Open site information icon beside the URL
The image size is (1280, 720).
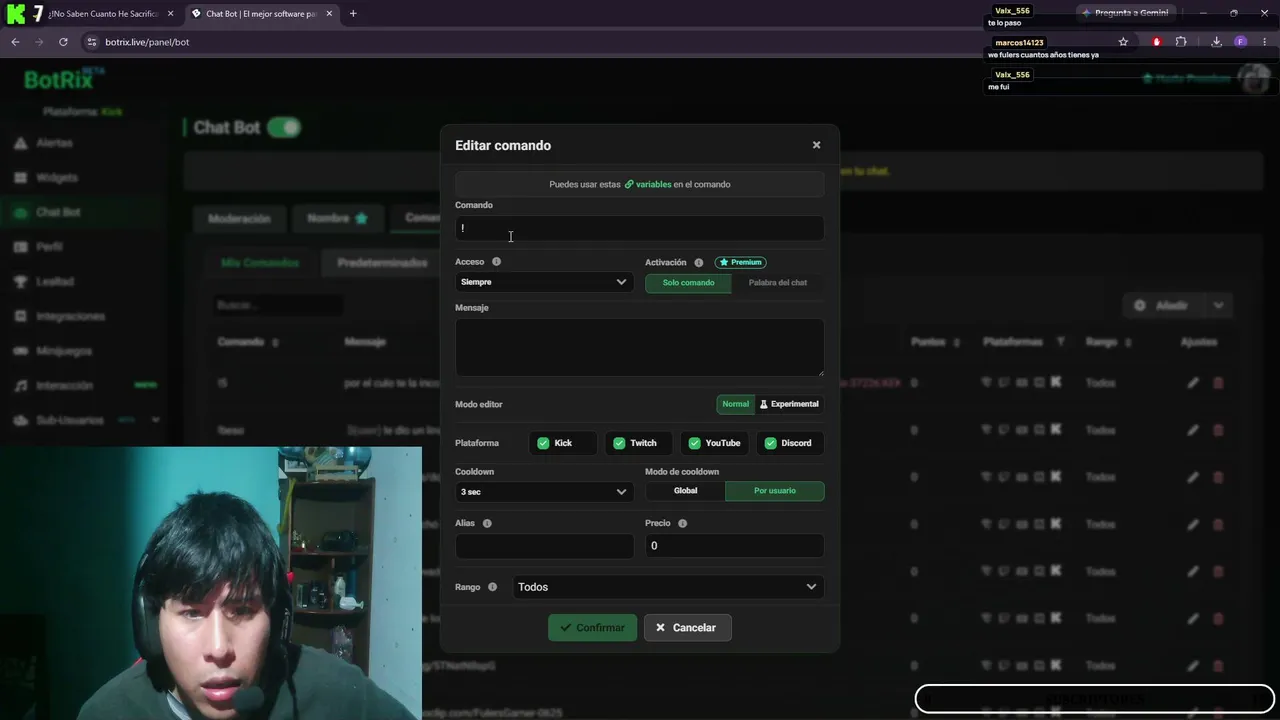coord(92,42)
